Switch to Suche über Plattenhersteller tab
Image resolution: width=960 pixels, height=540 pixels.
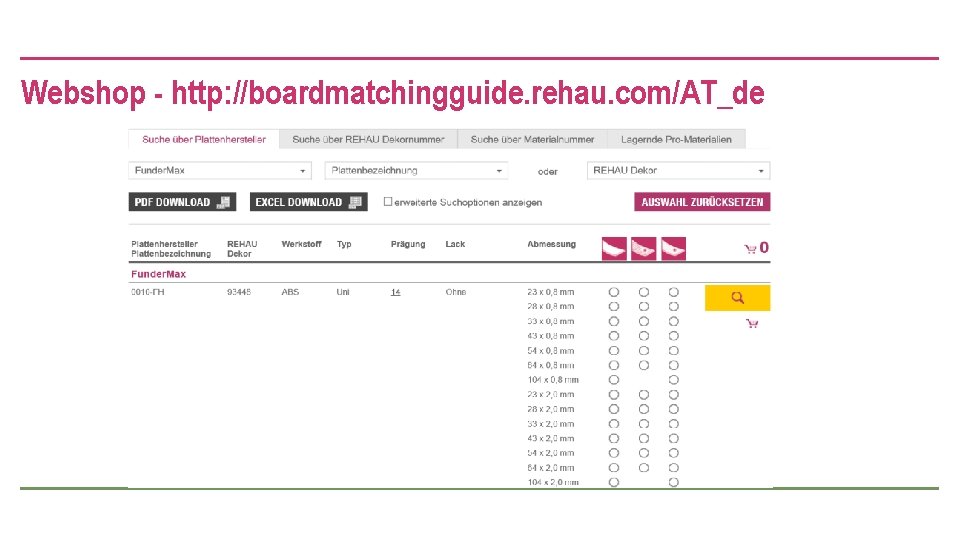pyautogui.click(x=204, y=139)
